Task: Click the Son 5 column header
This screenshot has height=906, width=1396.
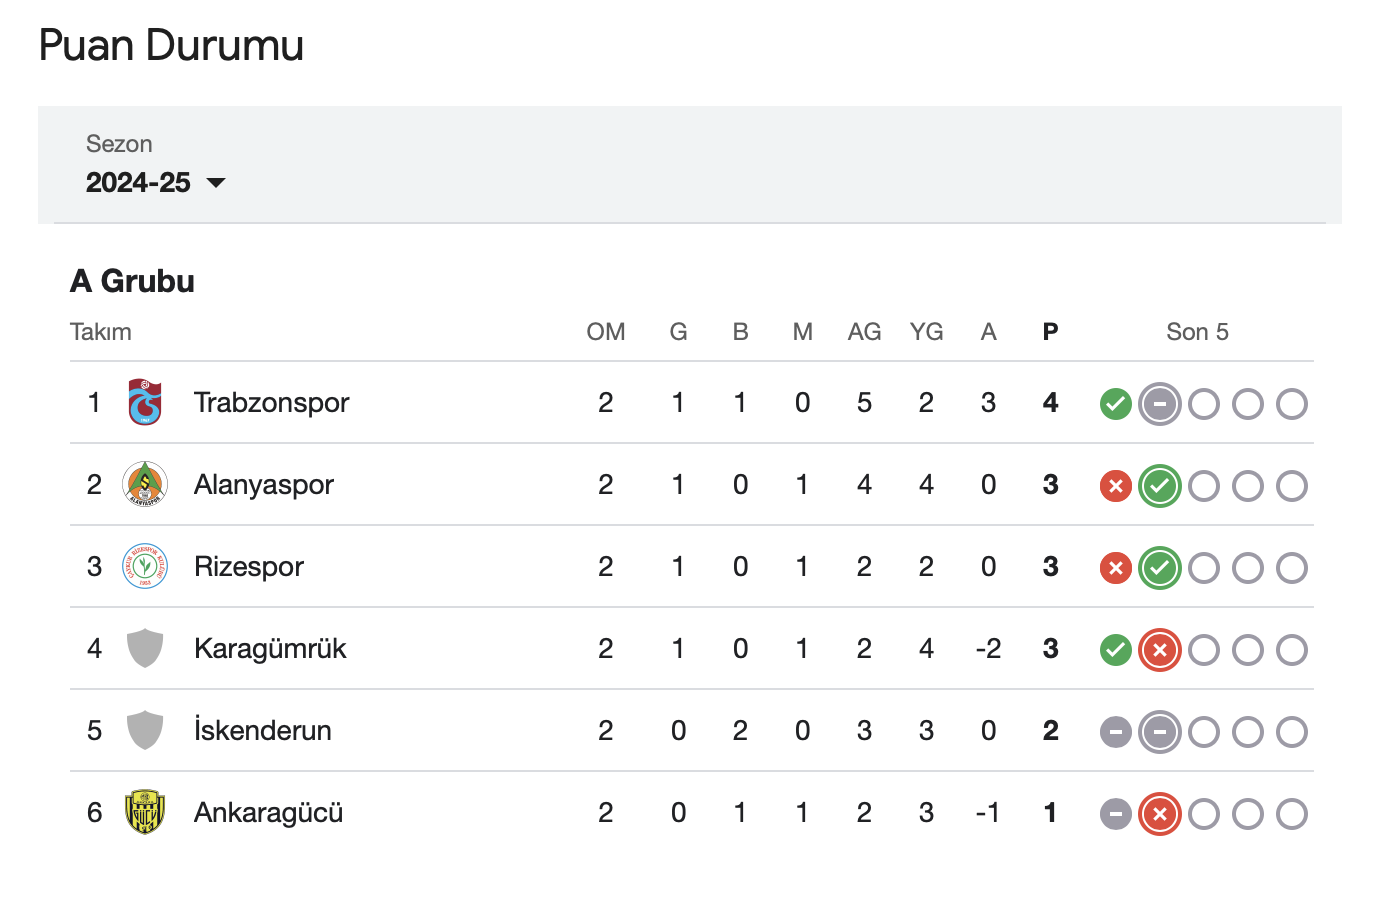Action: pyautogui.click(x=1197, y=332)
